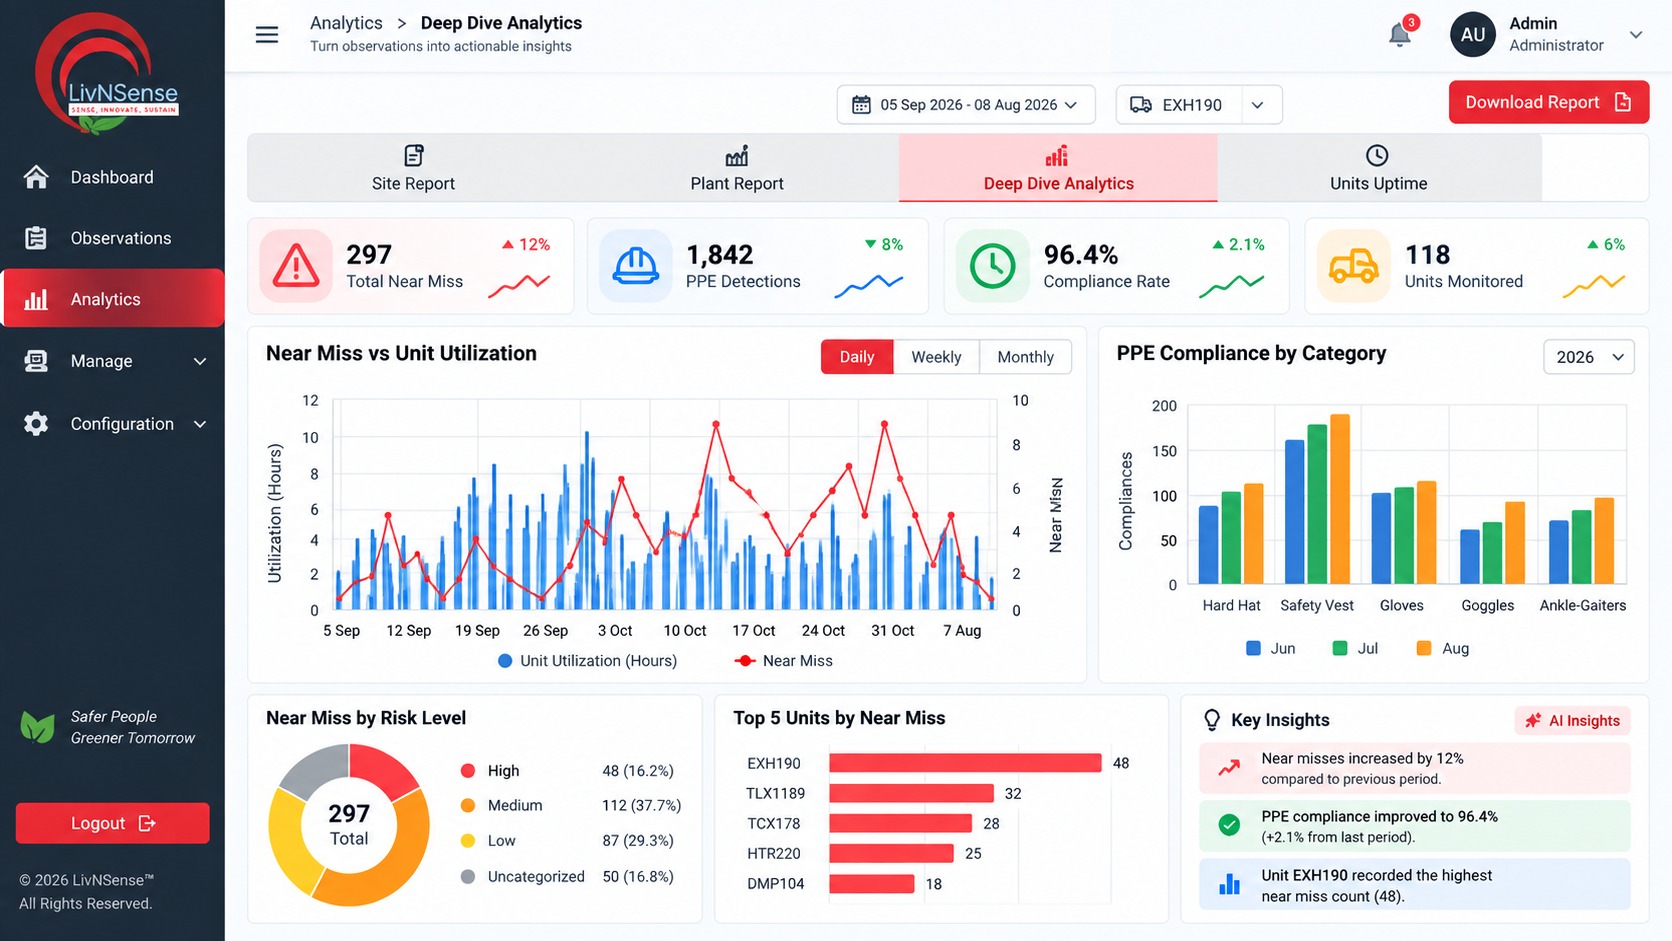Toggle Near Miss legend series
The width and height of the screenshot is (1672, 941).
tap(784, 661)
